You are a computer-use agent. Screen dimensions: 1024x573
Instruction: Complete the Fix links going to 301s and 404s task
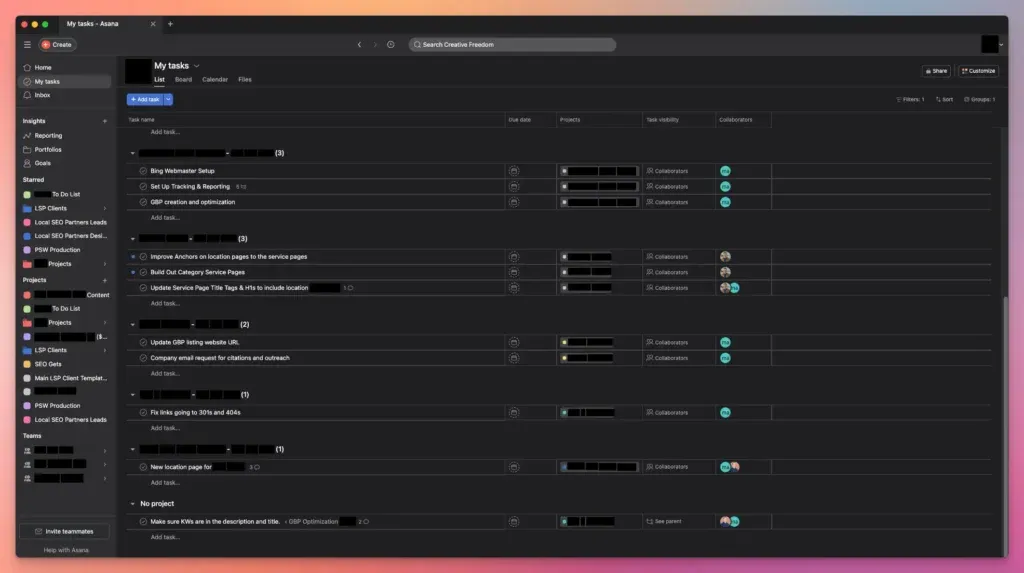click(x=143, y=412)
